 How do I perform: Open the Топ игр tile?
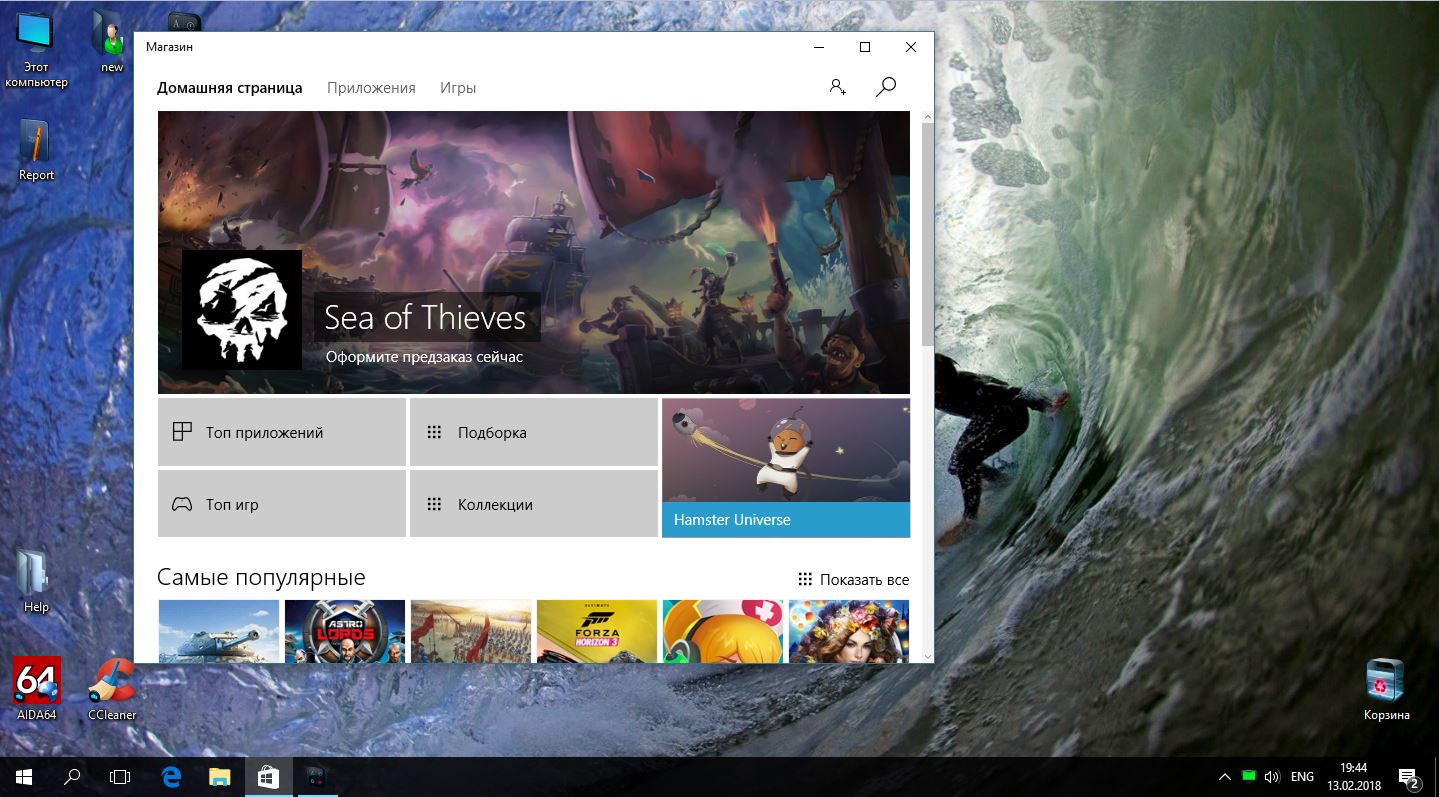[x=282, y=504]
